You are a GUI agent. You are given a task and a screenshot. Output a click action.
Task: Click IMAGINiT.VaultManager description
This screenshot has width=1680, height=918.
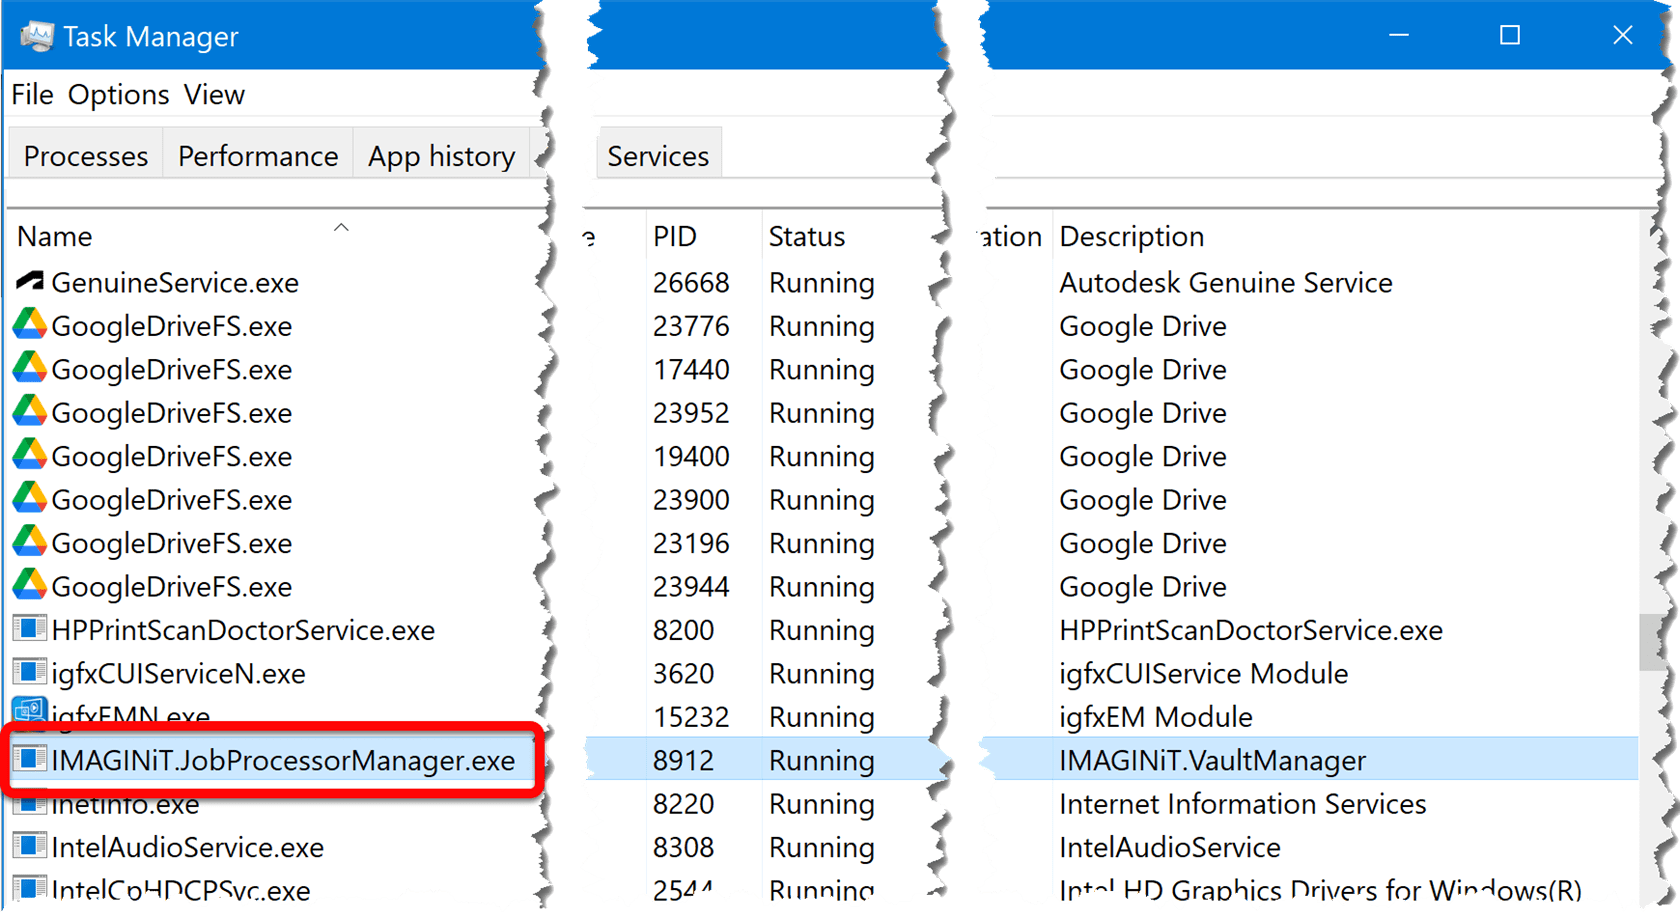pos(1212,760)
